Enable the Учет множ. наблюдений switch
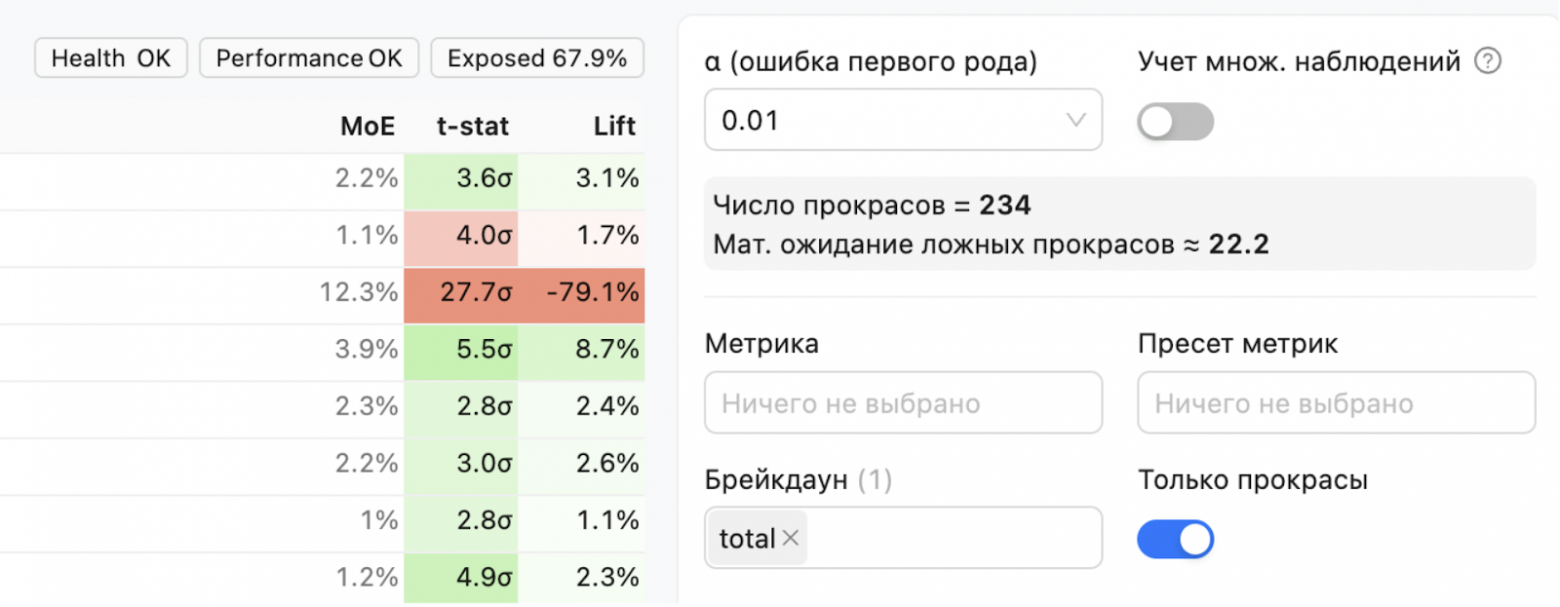This screenshot has height=607, width=1560. click(1175, 121)
